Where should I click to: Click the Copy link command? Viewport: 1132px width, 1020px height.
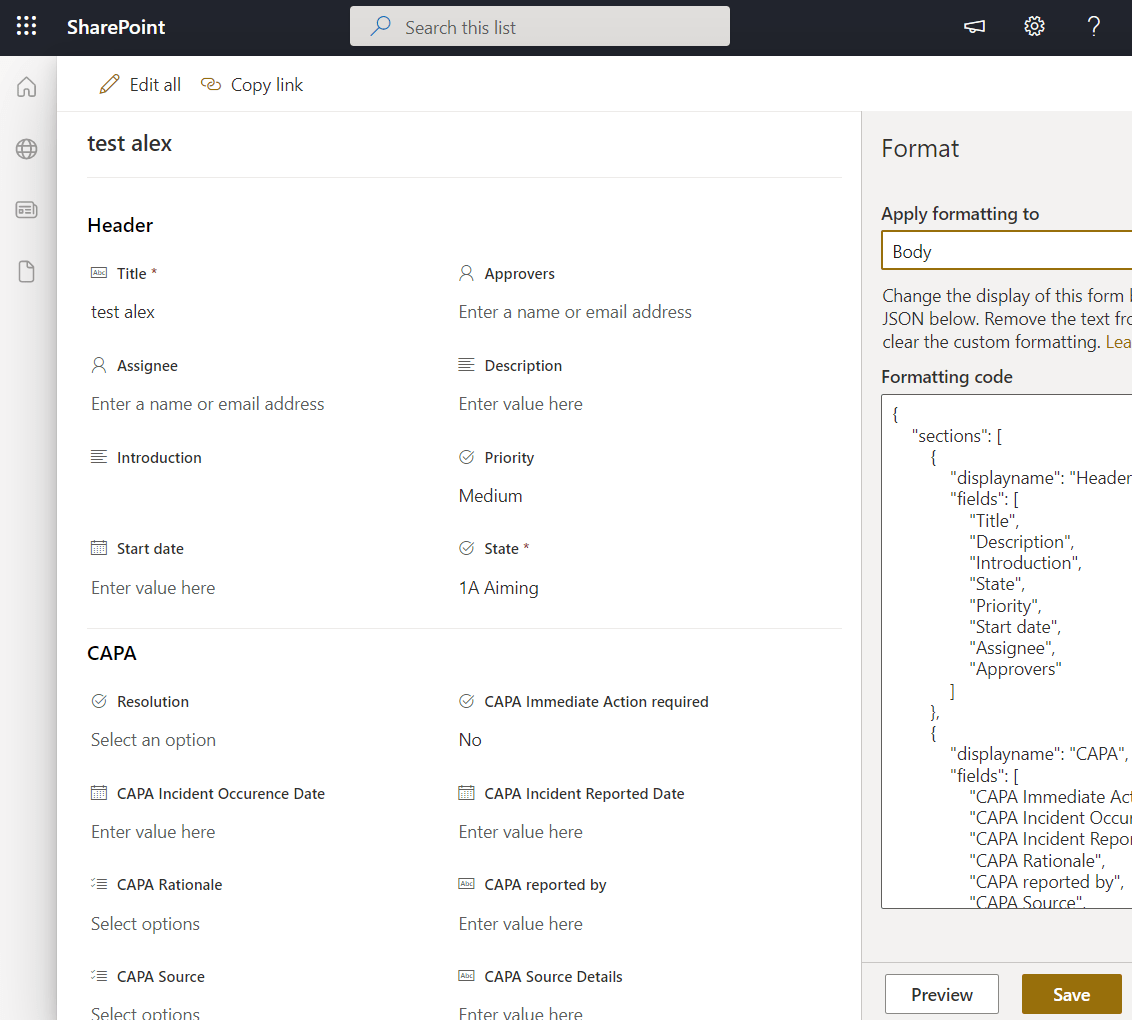click(x=251, y=84)
